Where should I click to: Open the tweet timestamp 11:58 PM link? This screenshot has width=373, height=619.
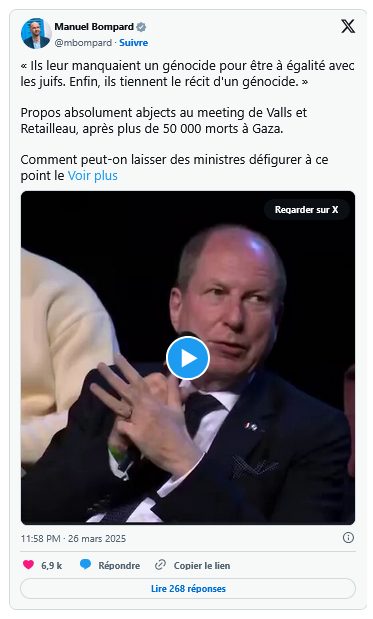(73, 538)
